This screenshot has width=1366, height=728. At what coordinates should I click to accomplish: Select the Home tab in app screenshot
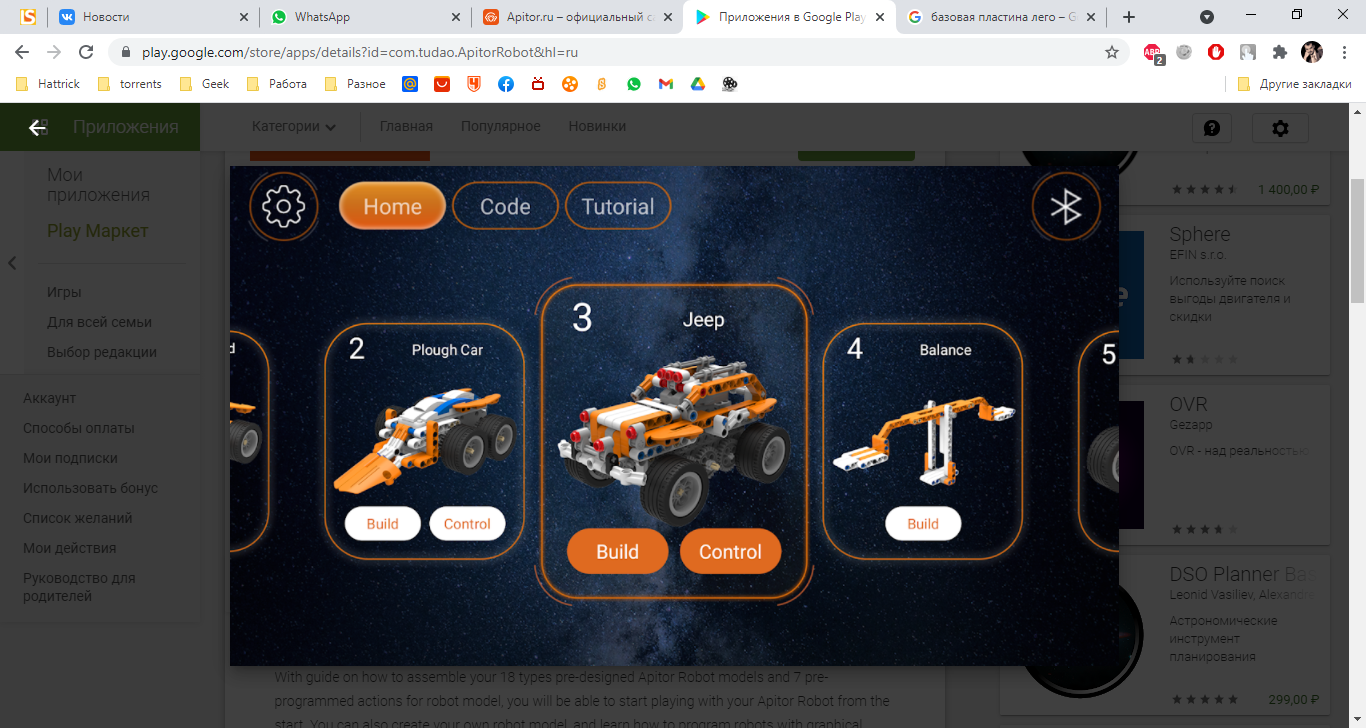pos(392,207)
